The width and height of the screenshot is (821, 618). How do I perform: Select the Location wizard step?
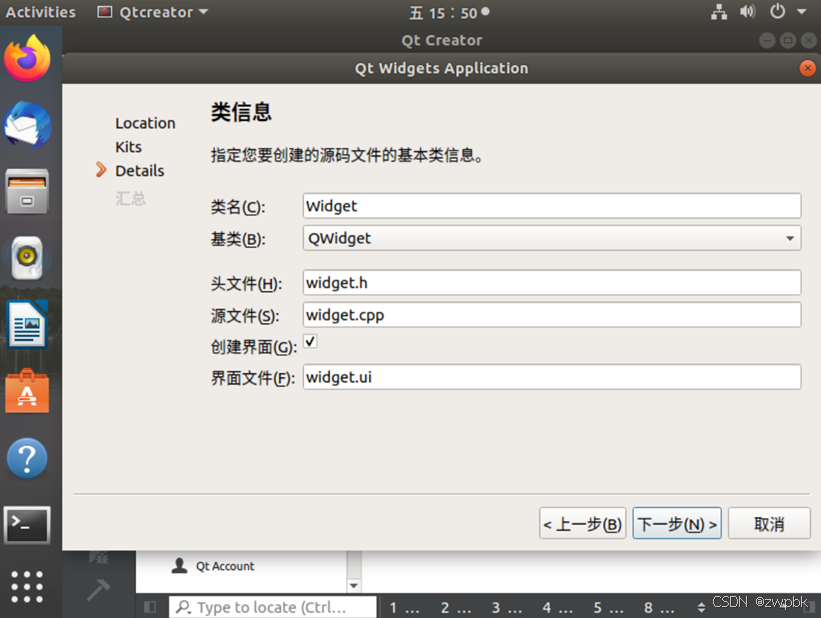click(145, 123)
